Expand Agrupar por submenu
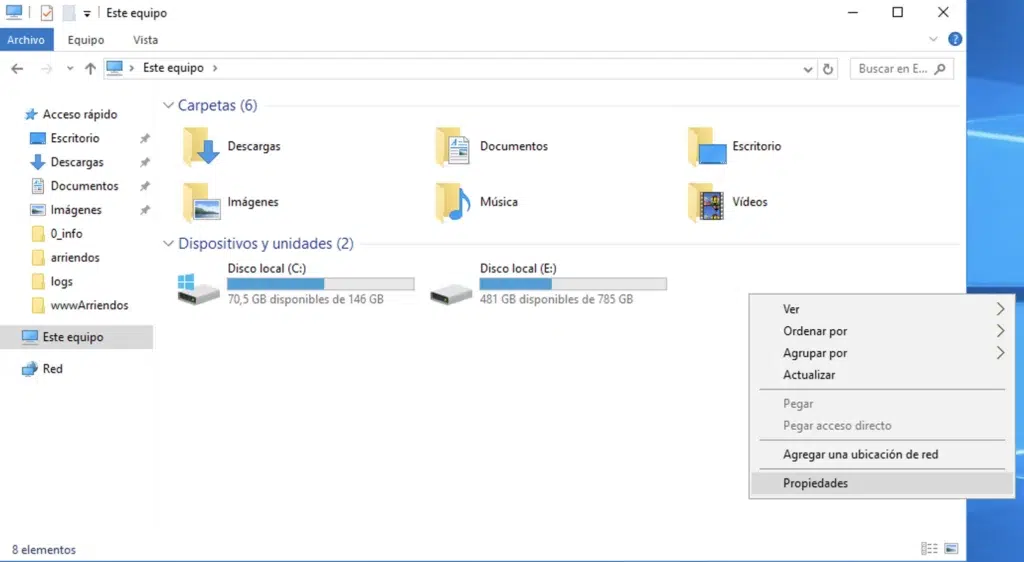Image resolution: width=1024 pixels, height=562 pixels. pyautogui.click(x=1000, y=353)
